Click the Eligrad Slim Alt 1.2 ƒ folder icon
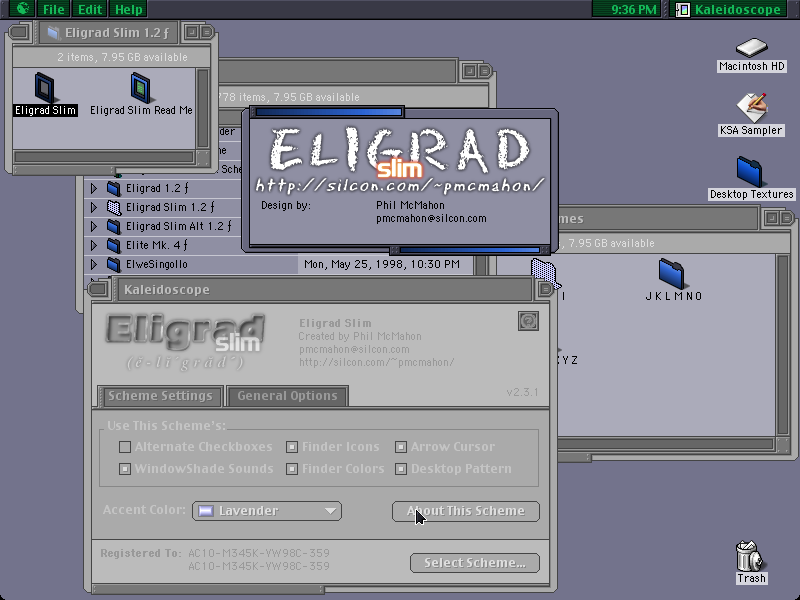This screenshot has height=600, width=800. pyautogui.click(x=113, y=226)
